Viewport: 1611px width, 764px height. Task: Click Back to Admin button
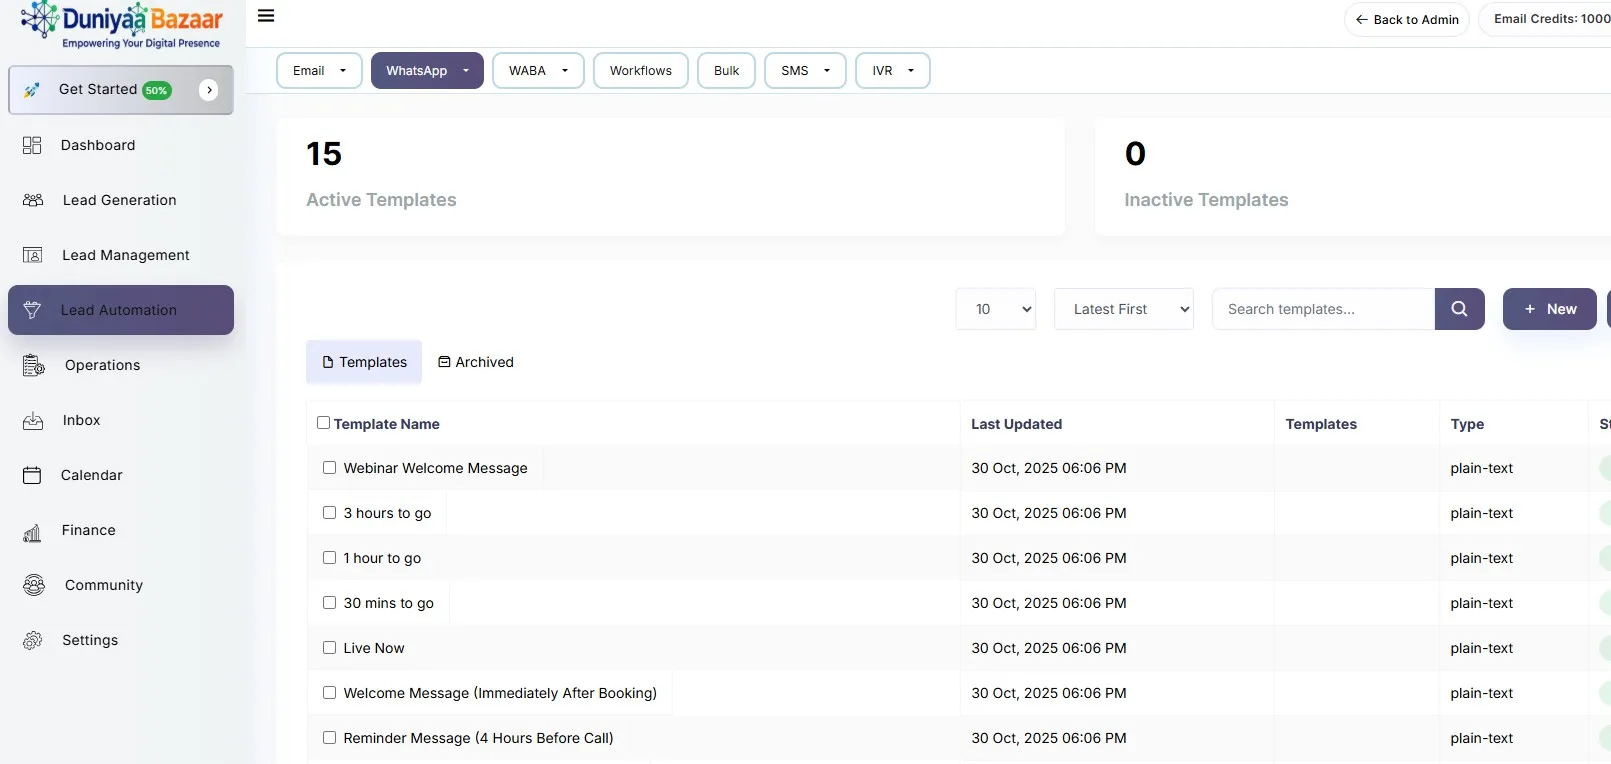tap(1406, 20)
